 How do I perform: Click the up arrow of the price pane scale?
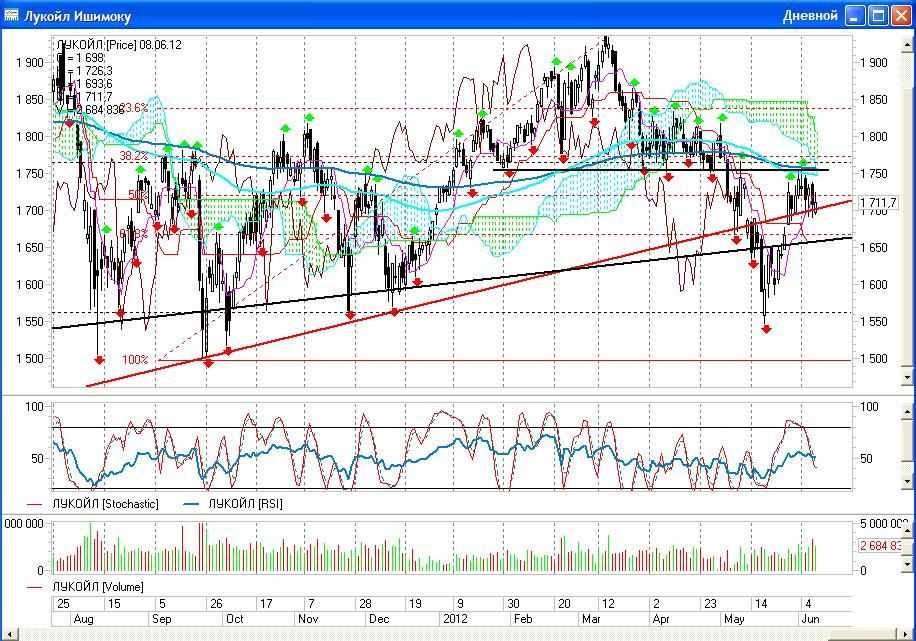tap(908, 45)
